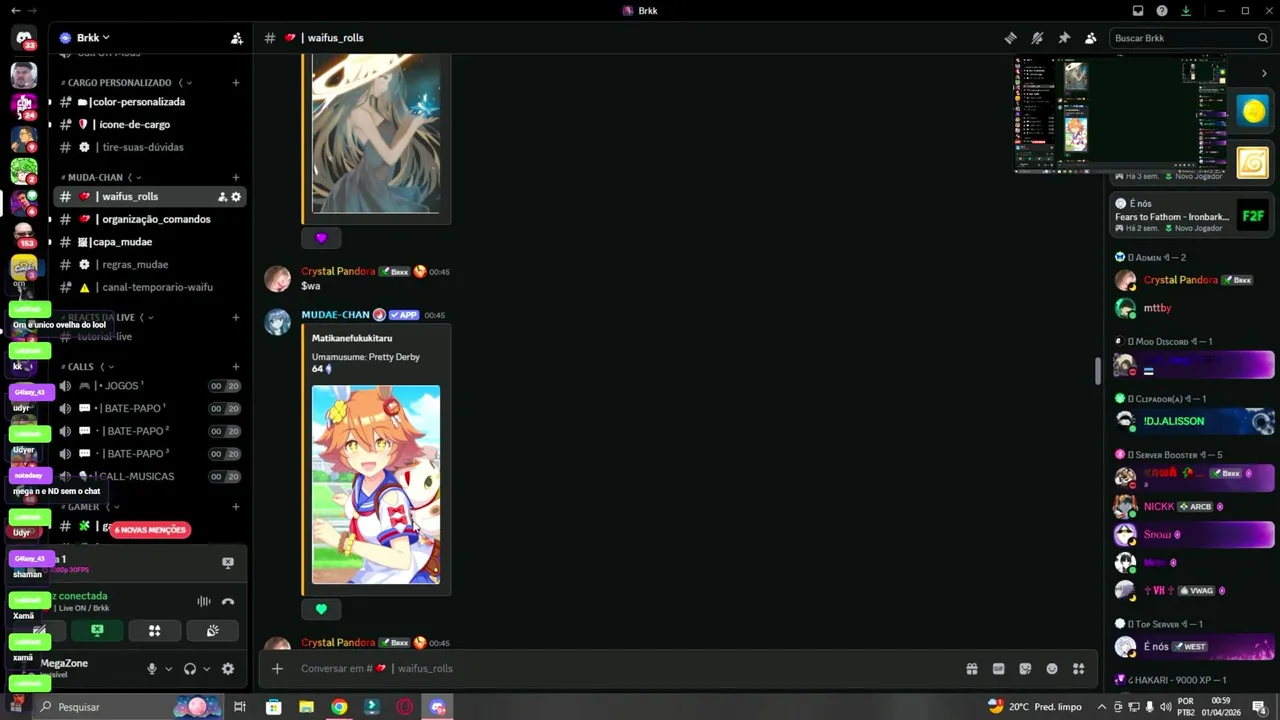This screenshot has width=1280, height=720.
Task: Click purple heart reaction under first card
Action: click(321, 238)
